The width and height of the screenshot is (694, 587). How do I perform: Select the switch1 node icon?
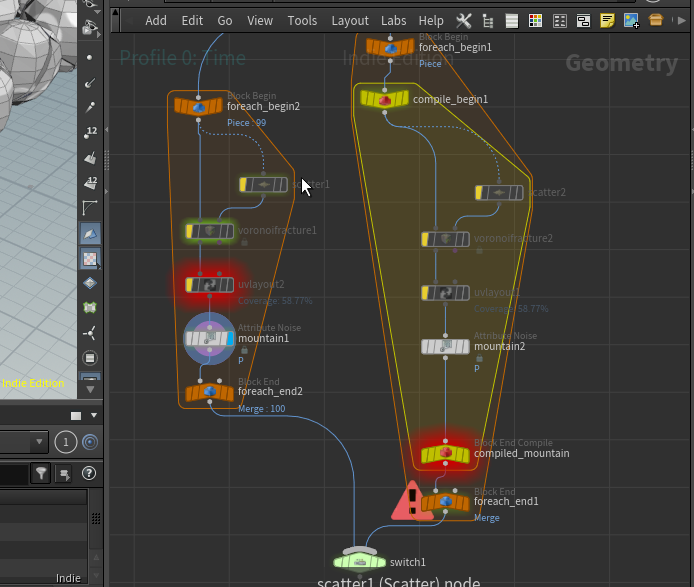pos(359,561)
